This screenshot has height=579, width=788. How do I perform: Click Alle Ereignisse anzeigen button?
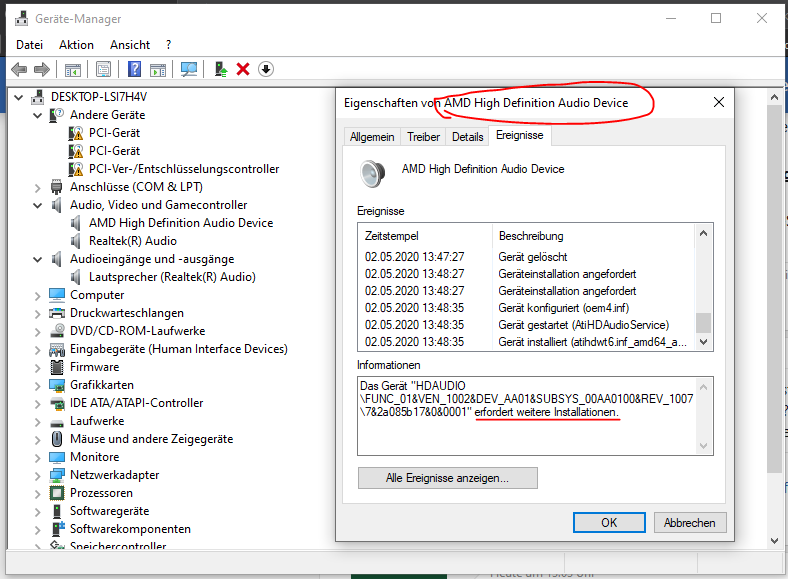(447, 478)
